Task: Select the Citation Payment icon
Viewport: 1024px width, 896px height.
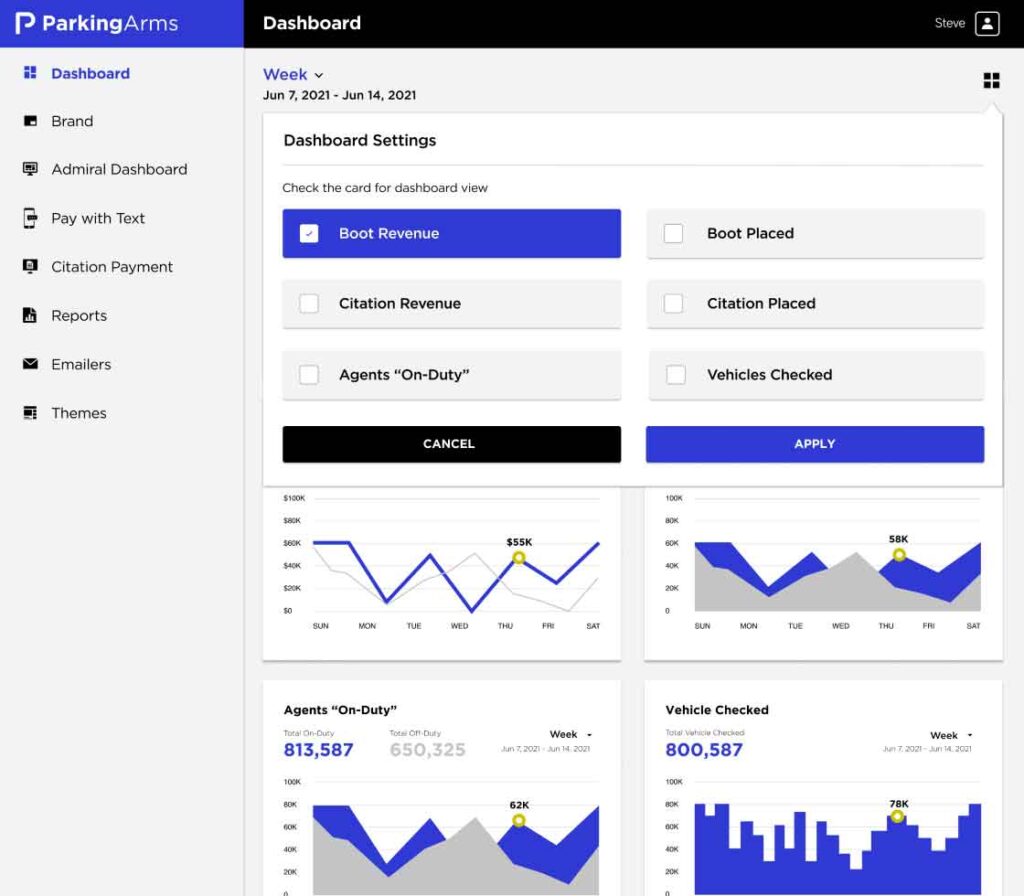Action: (x=30, y=267)
